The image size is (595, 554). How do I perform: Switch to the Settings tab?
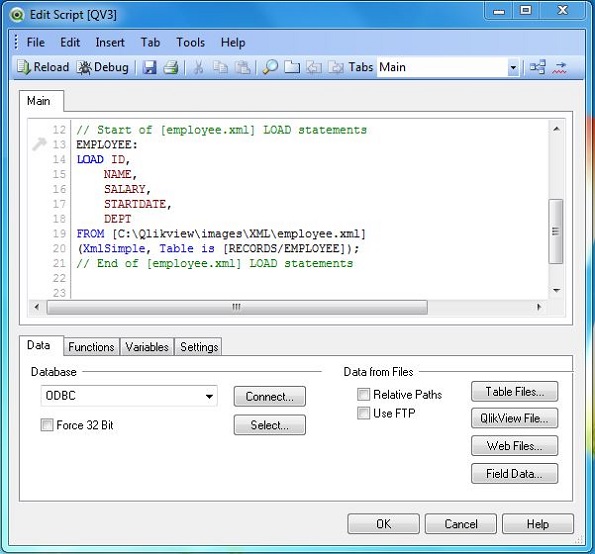pos(199,347)
